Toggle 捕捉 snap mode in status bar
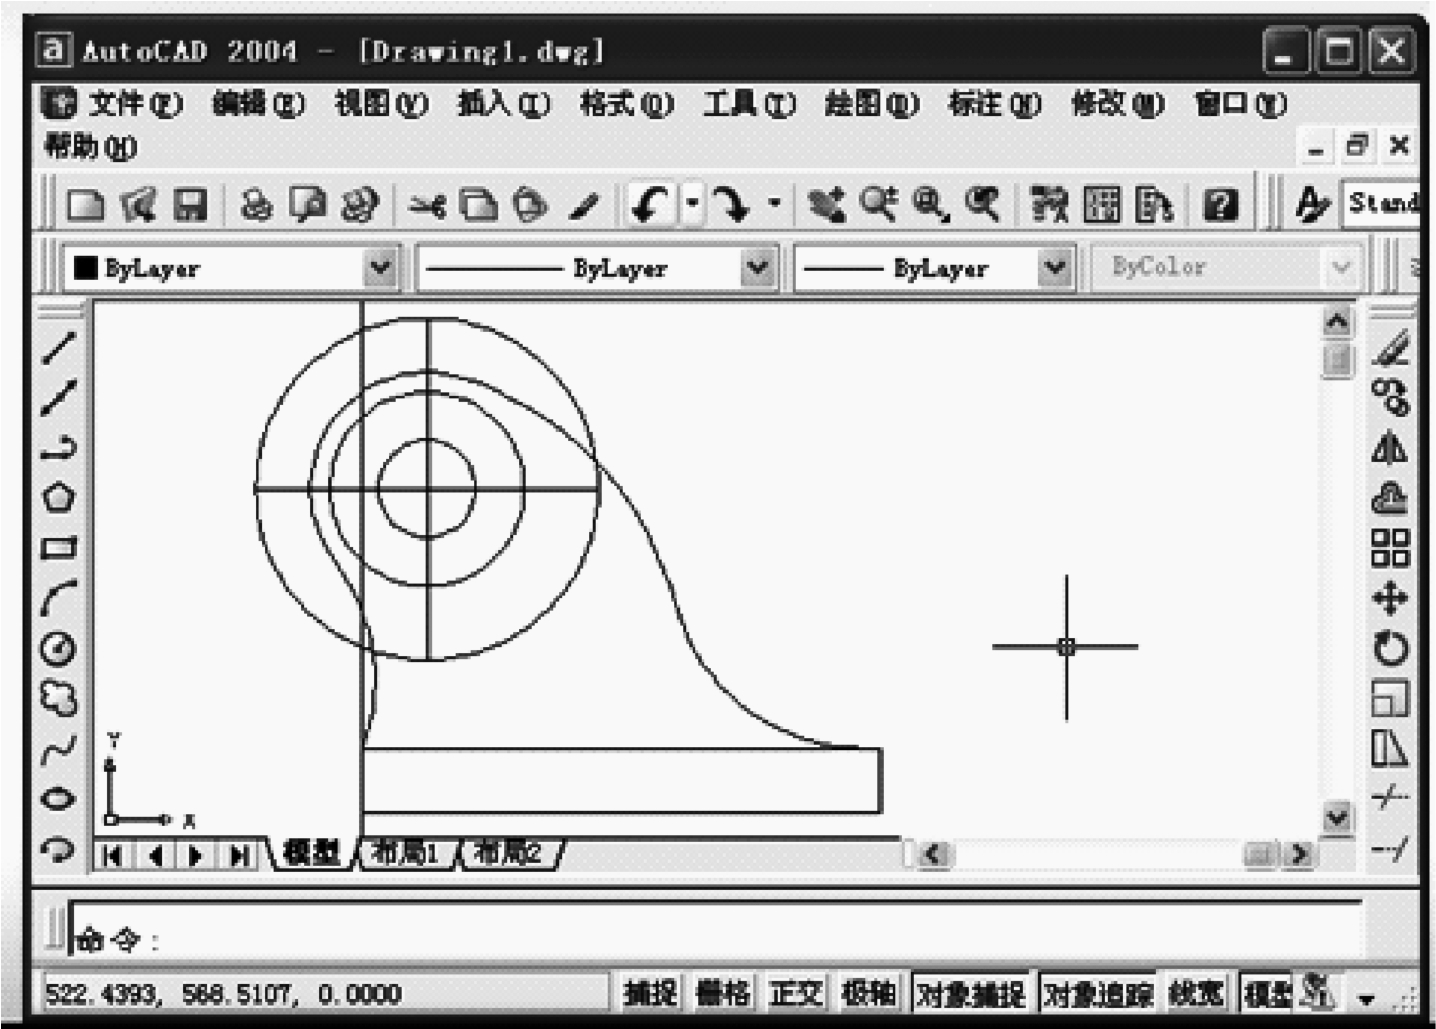Viewport: 1436px width, 1029px height. [x=650, y=993]
